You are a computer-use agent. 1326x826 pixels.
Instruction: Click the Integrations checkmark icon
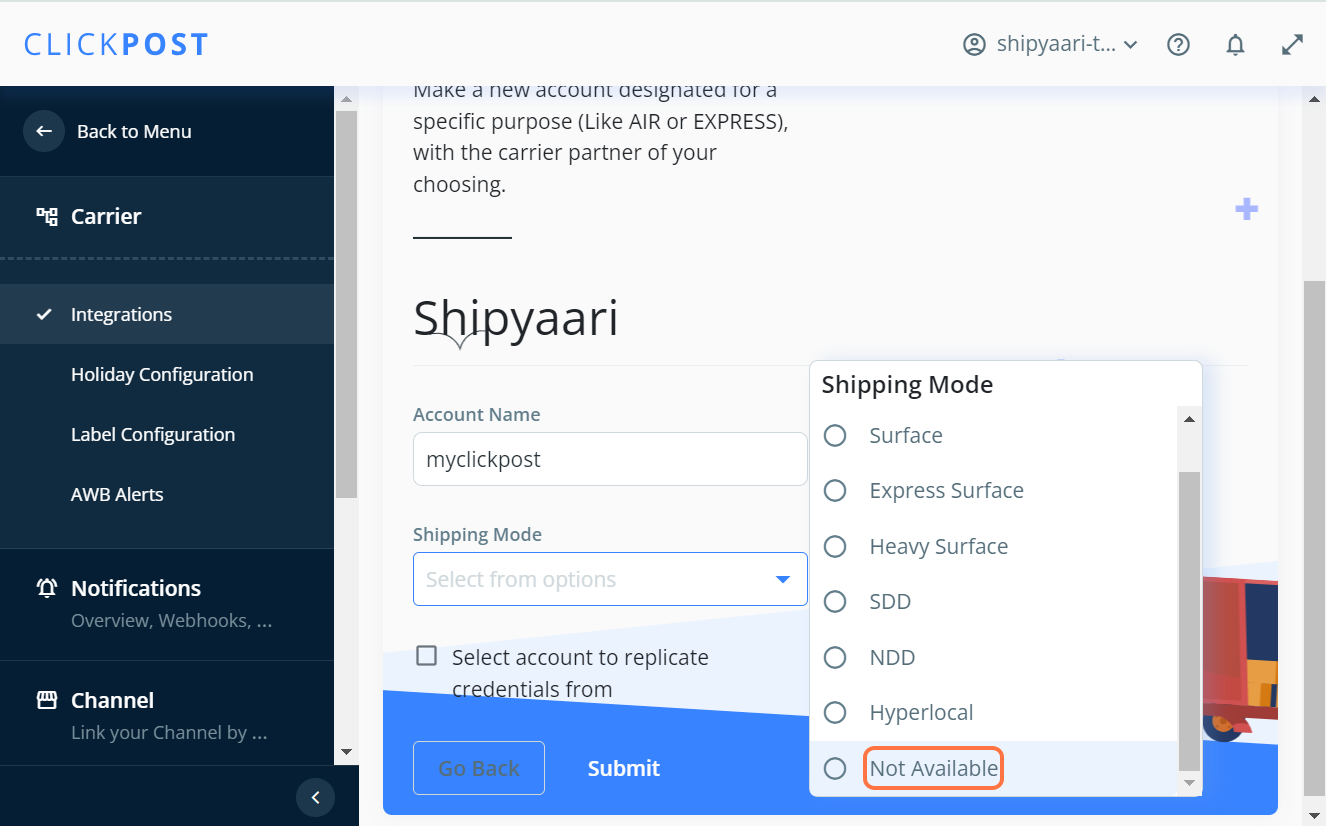[44, 314]
